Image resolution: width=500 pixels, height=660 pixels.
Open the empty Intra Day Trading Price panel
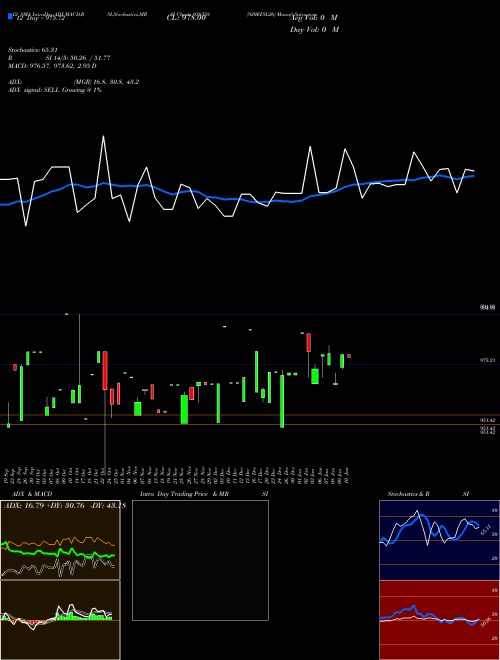coord(200,560)
